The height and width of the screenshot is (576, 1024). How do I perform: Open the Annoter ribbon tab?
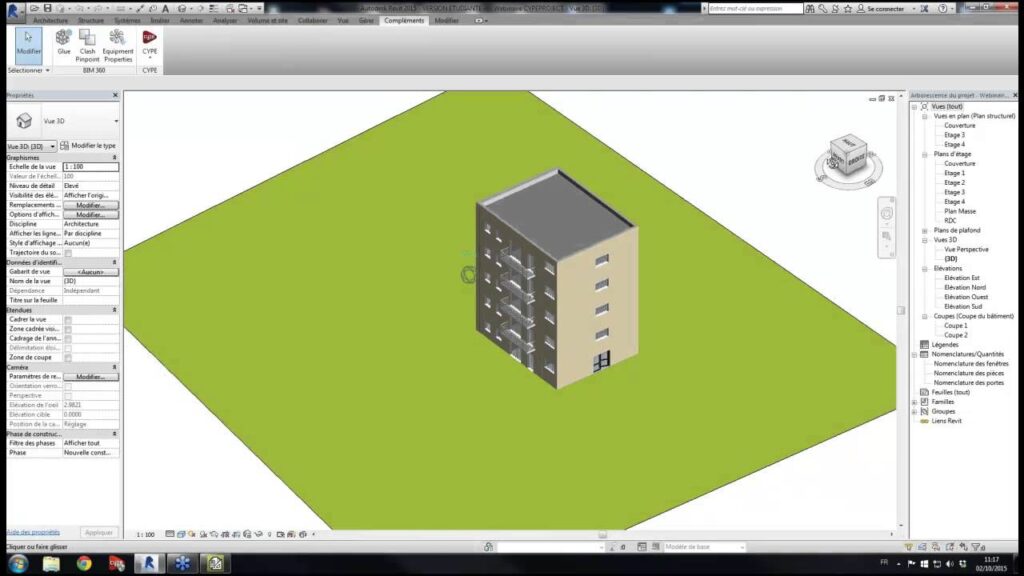(x=190, y=20)
